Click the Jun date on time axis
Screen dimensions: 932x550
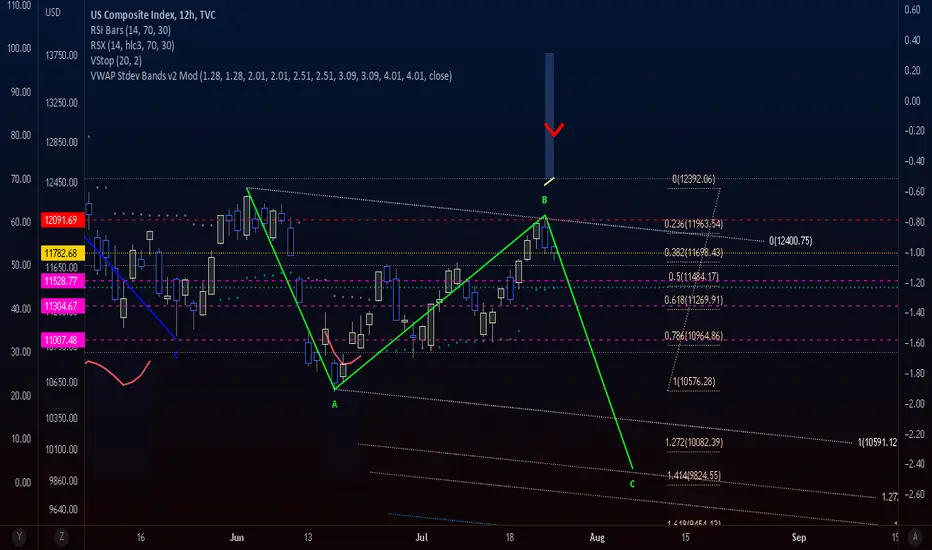pos(237,538)
